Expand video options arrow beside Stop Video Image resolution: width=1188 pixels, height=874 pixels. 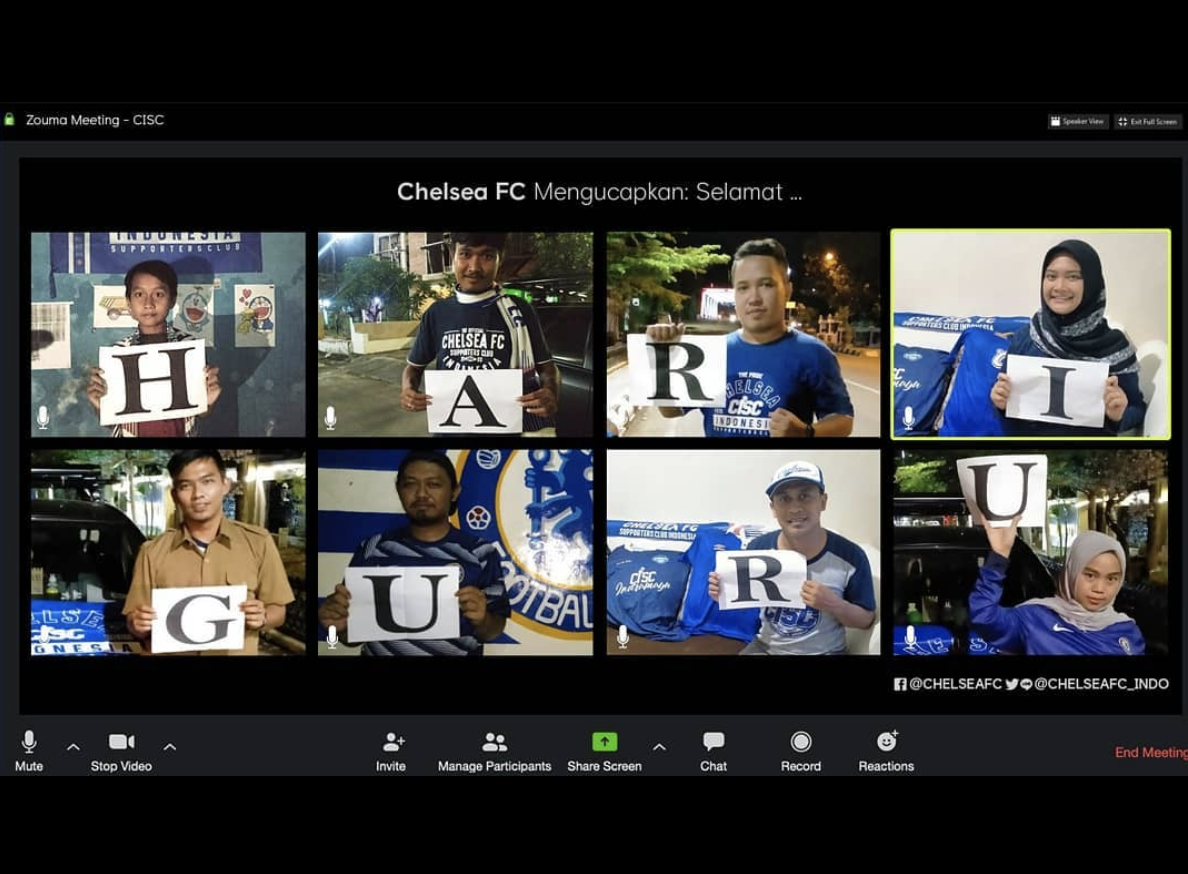tap(170, 747)
